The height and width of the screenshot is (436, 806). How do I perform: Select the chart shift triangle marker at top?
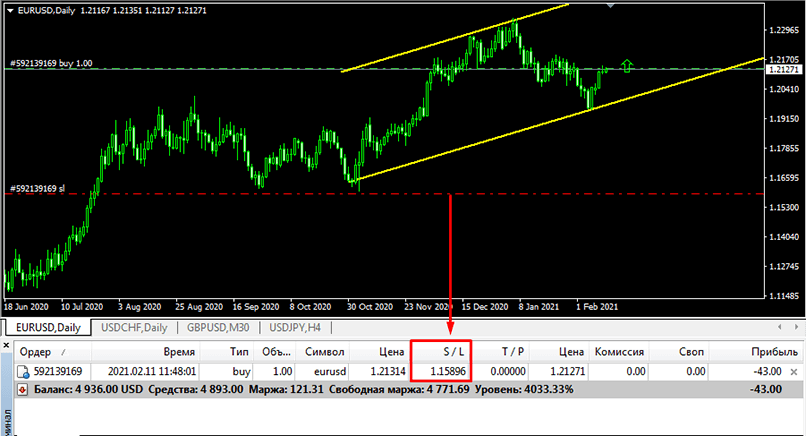point(610,5)
